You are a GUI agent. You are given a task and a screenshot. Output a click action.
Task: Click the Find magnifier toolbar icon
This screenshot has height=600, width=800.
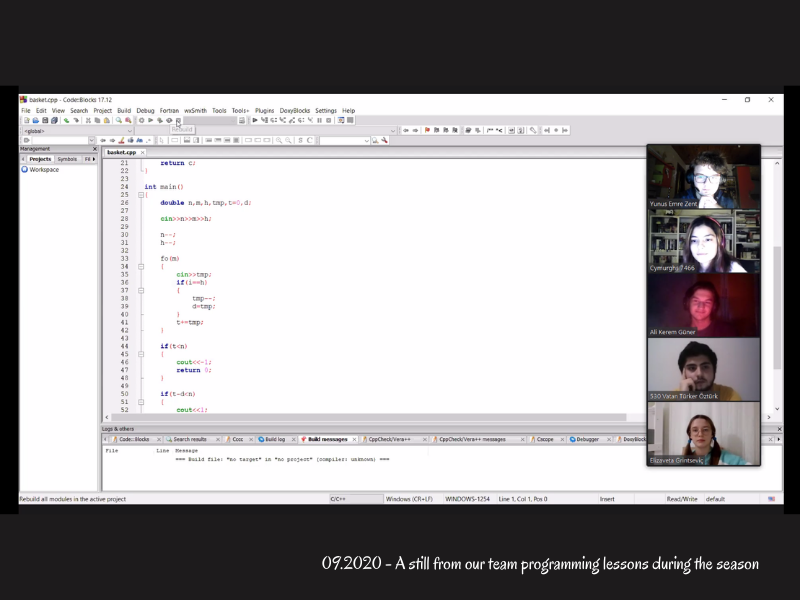119,120
